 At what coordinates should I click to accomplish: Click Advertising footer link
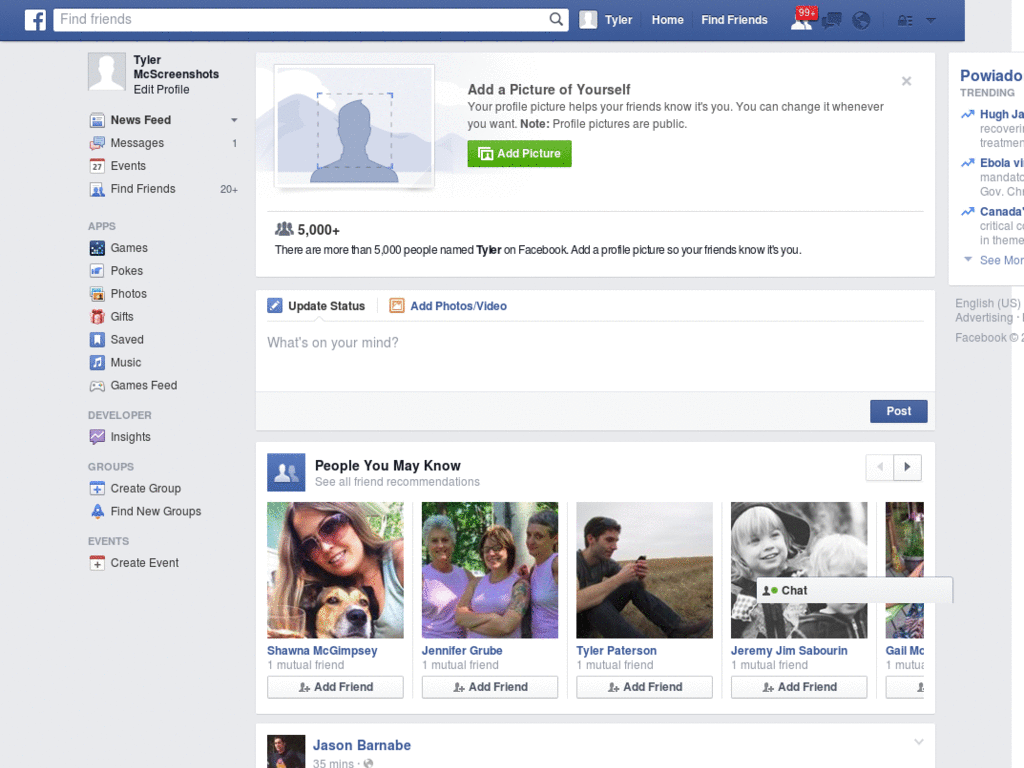click(984, 317)
